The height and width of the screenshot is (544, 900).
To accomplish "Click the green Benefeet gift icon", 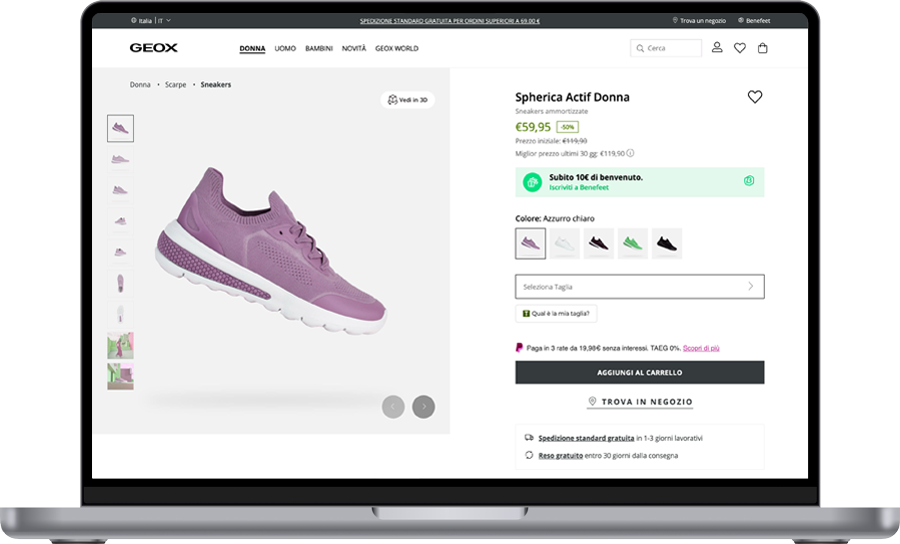I will click(532, 182).
